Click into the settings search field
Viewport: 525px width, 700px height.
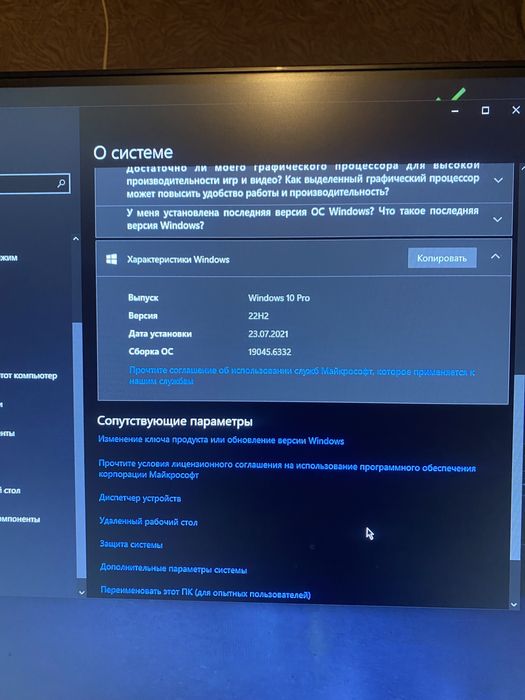click(x=33, y=183)
